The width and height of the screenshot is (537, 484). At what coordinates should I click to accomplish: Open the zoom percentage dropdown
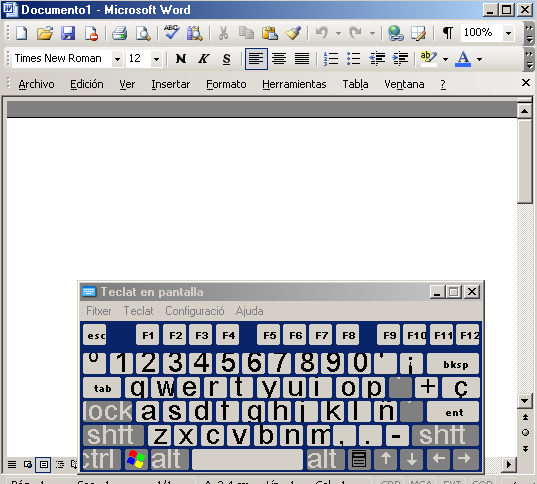(509, 33)
